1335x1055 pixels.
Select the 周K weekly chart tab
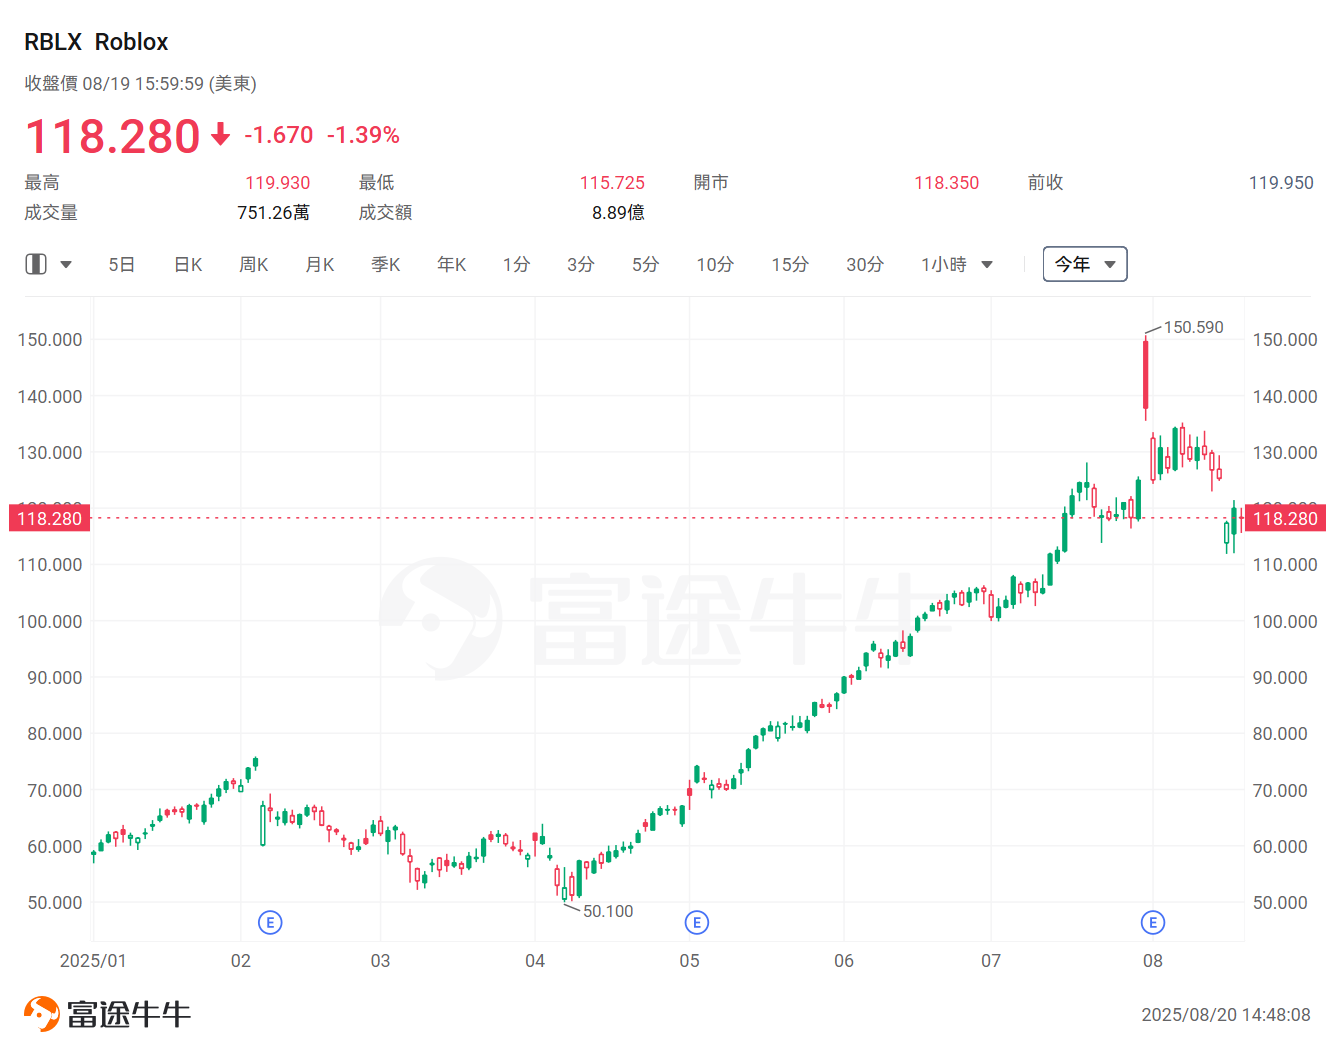[254, 265]
